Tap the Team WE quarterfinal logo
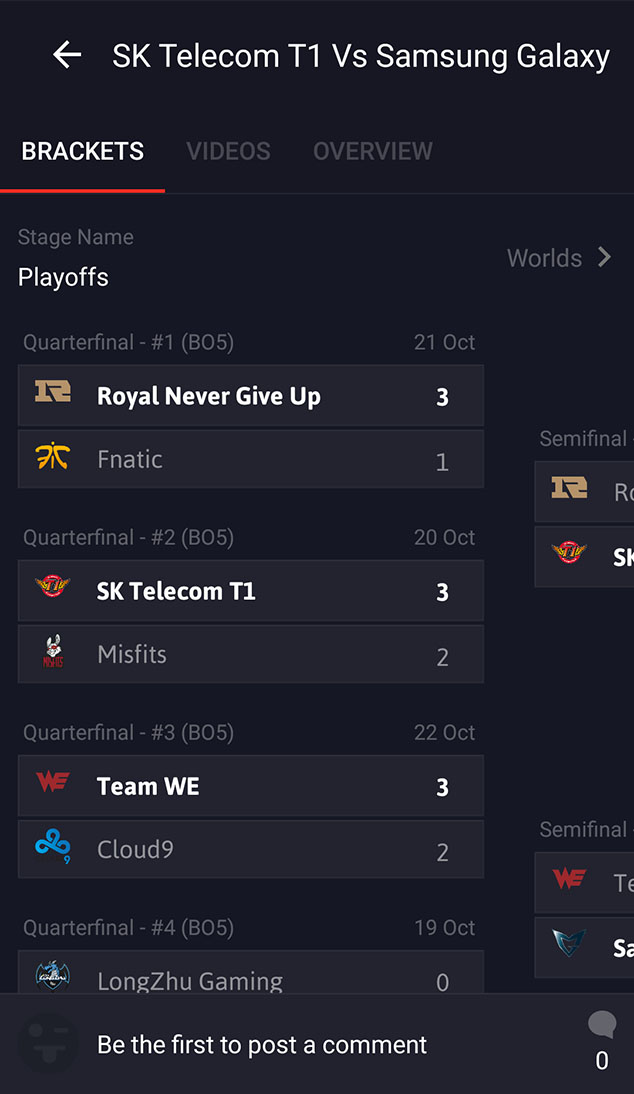Viewport: 634px width, 1094px height. coord(53,783)
